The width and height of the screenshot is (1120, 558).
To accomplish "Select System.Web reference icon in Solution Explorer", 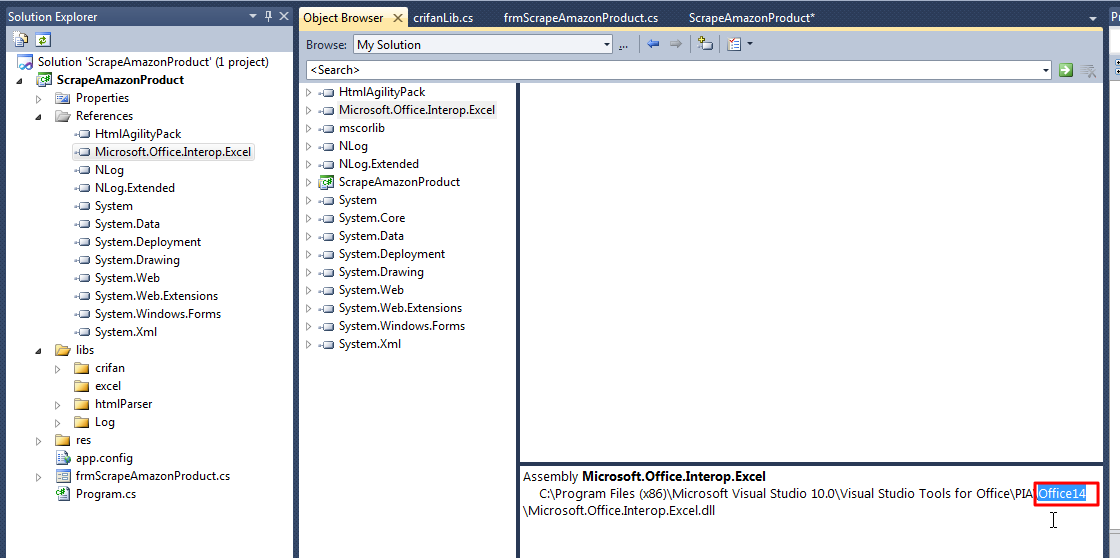I will point(82,278).
